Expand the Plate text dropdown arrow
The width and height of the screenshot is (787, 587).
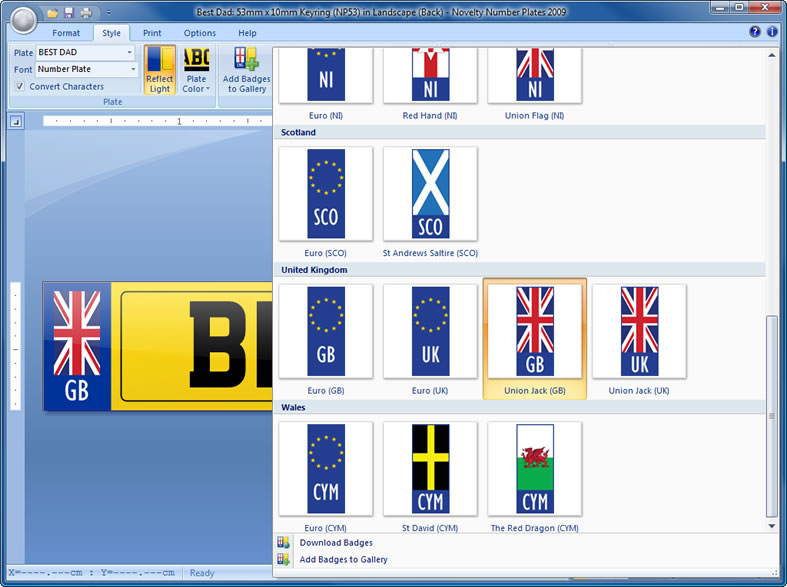click(129, 52)
